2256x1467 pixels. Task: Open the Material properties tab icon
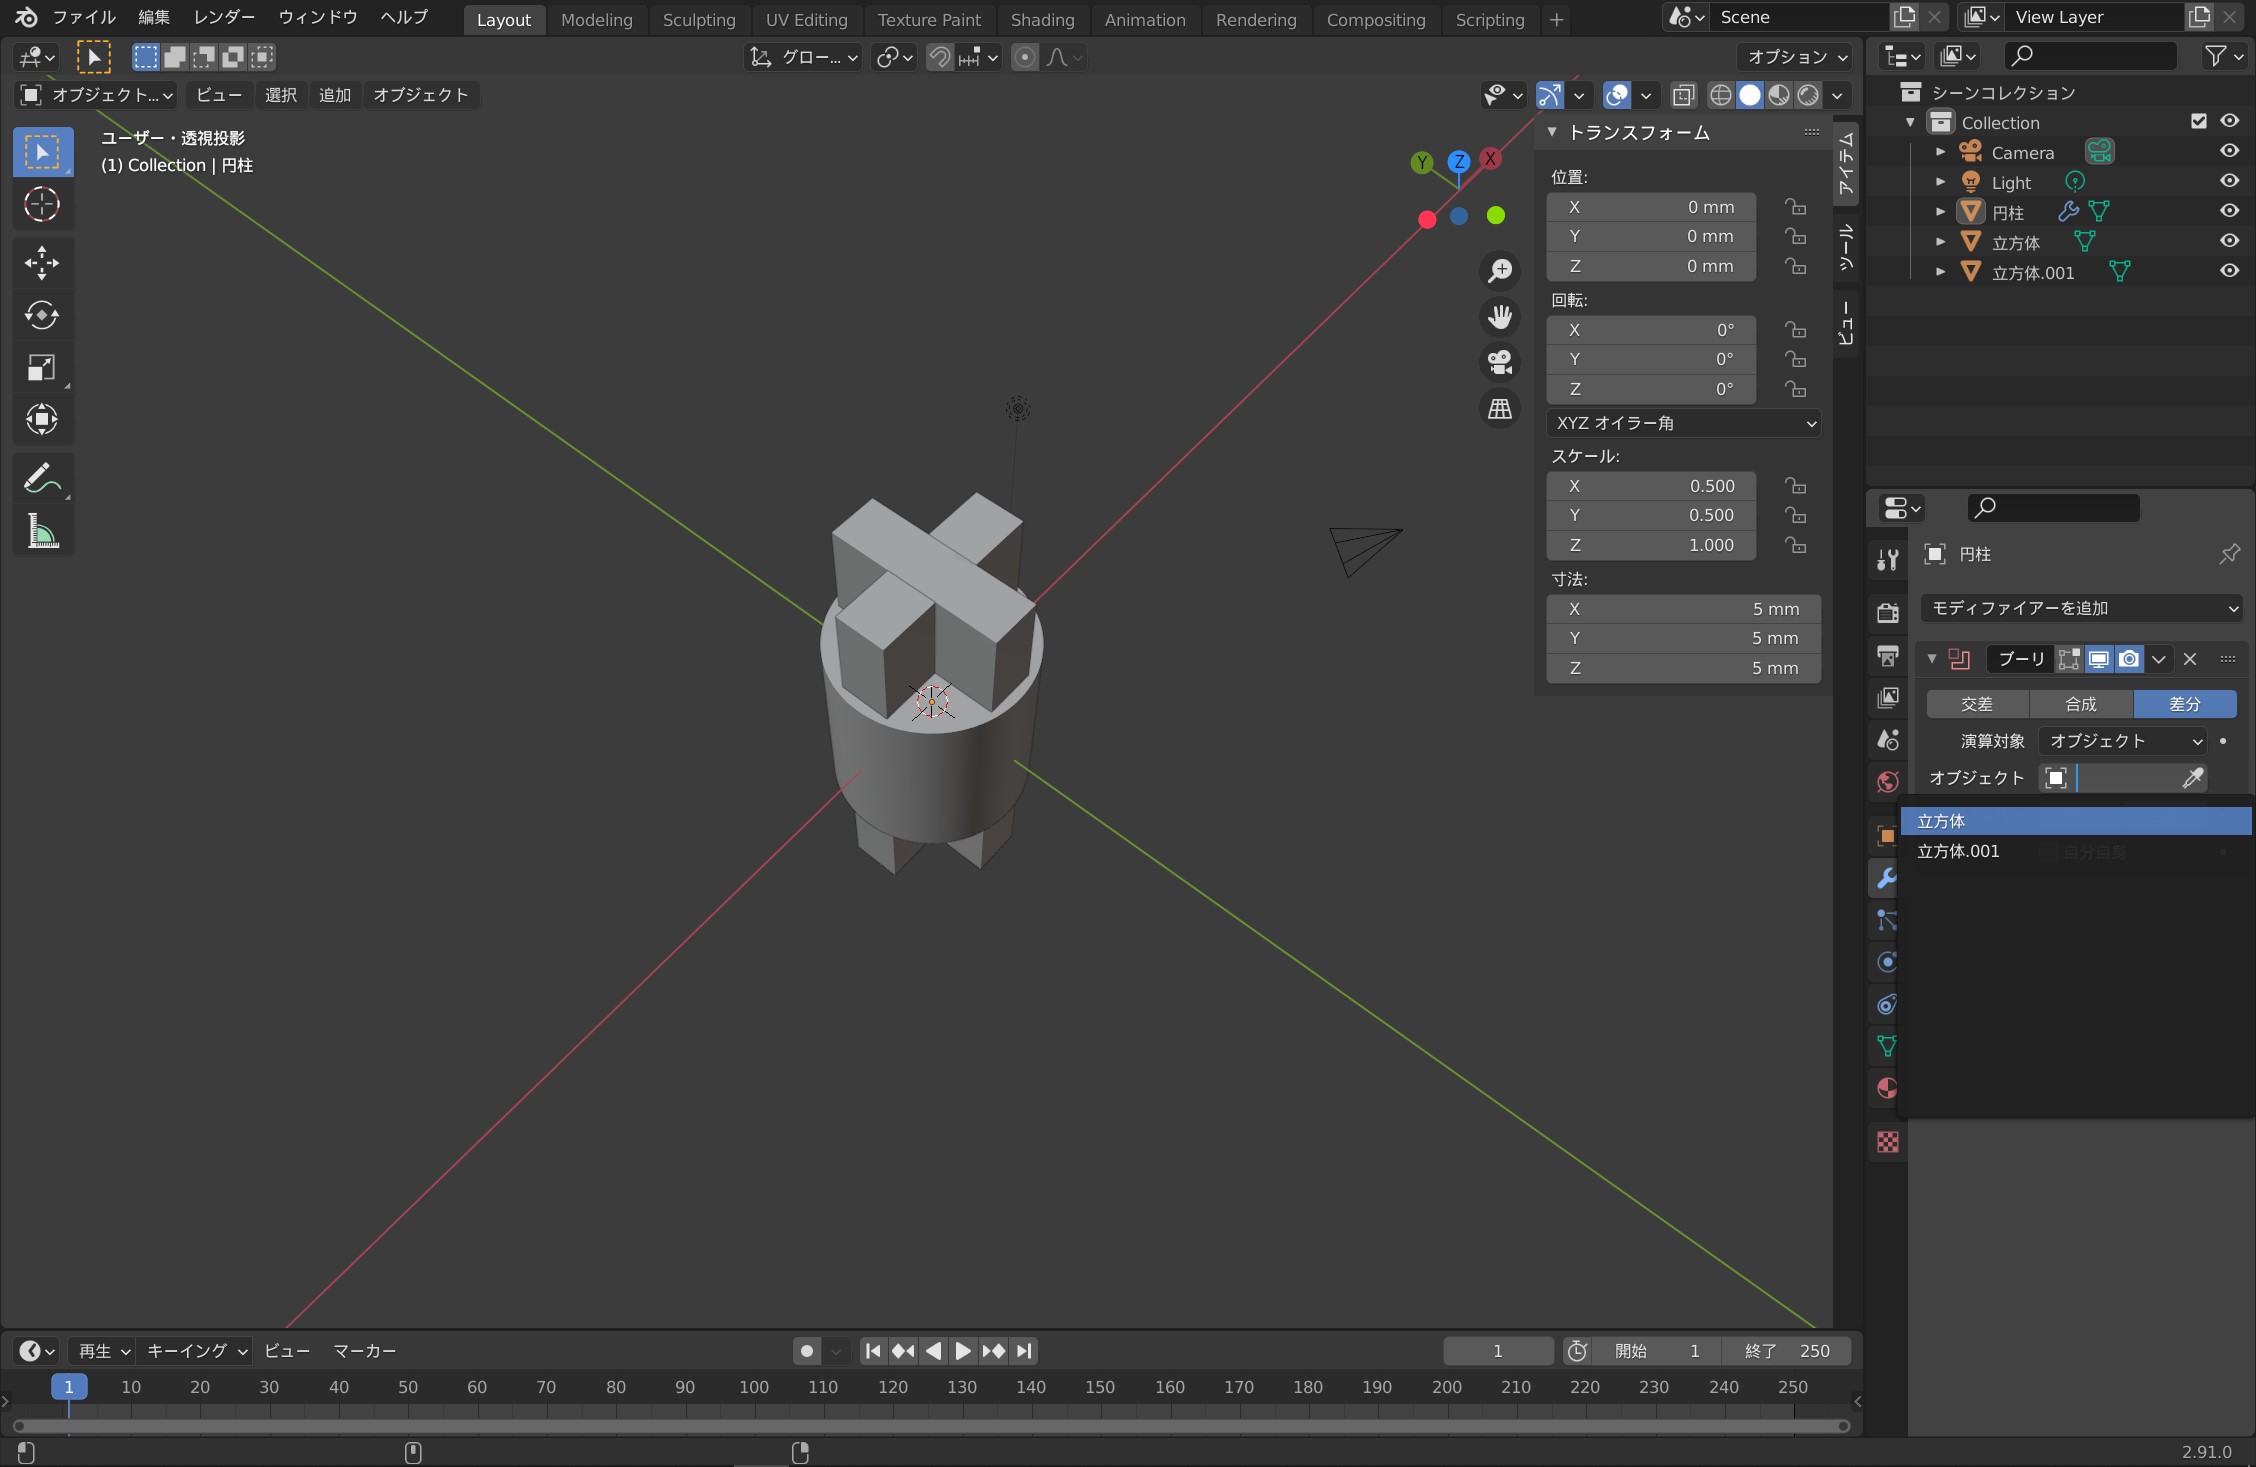(x=1887, y=1088)
